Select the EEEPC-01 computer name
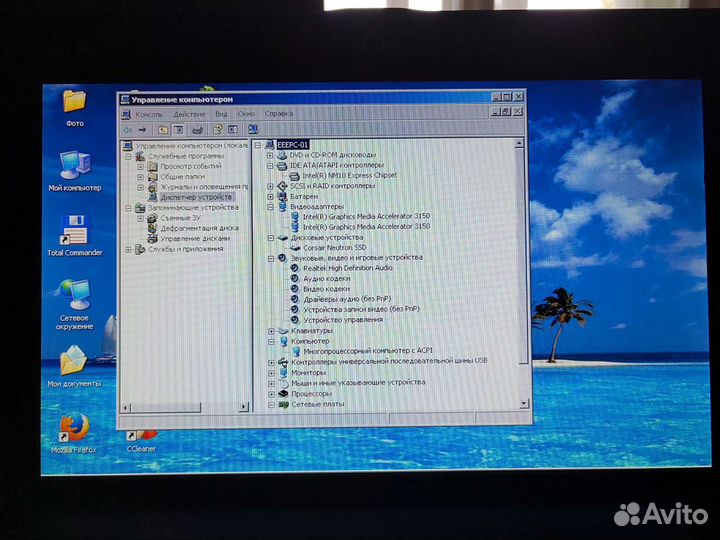This screenshot has height=540, width=720. pyautogui.click(x=292, y=145)
